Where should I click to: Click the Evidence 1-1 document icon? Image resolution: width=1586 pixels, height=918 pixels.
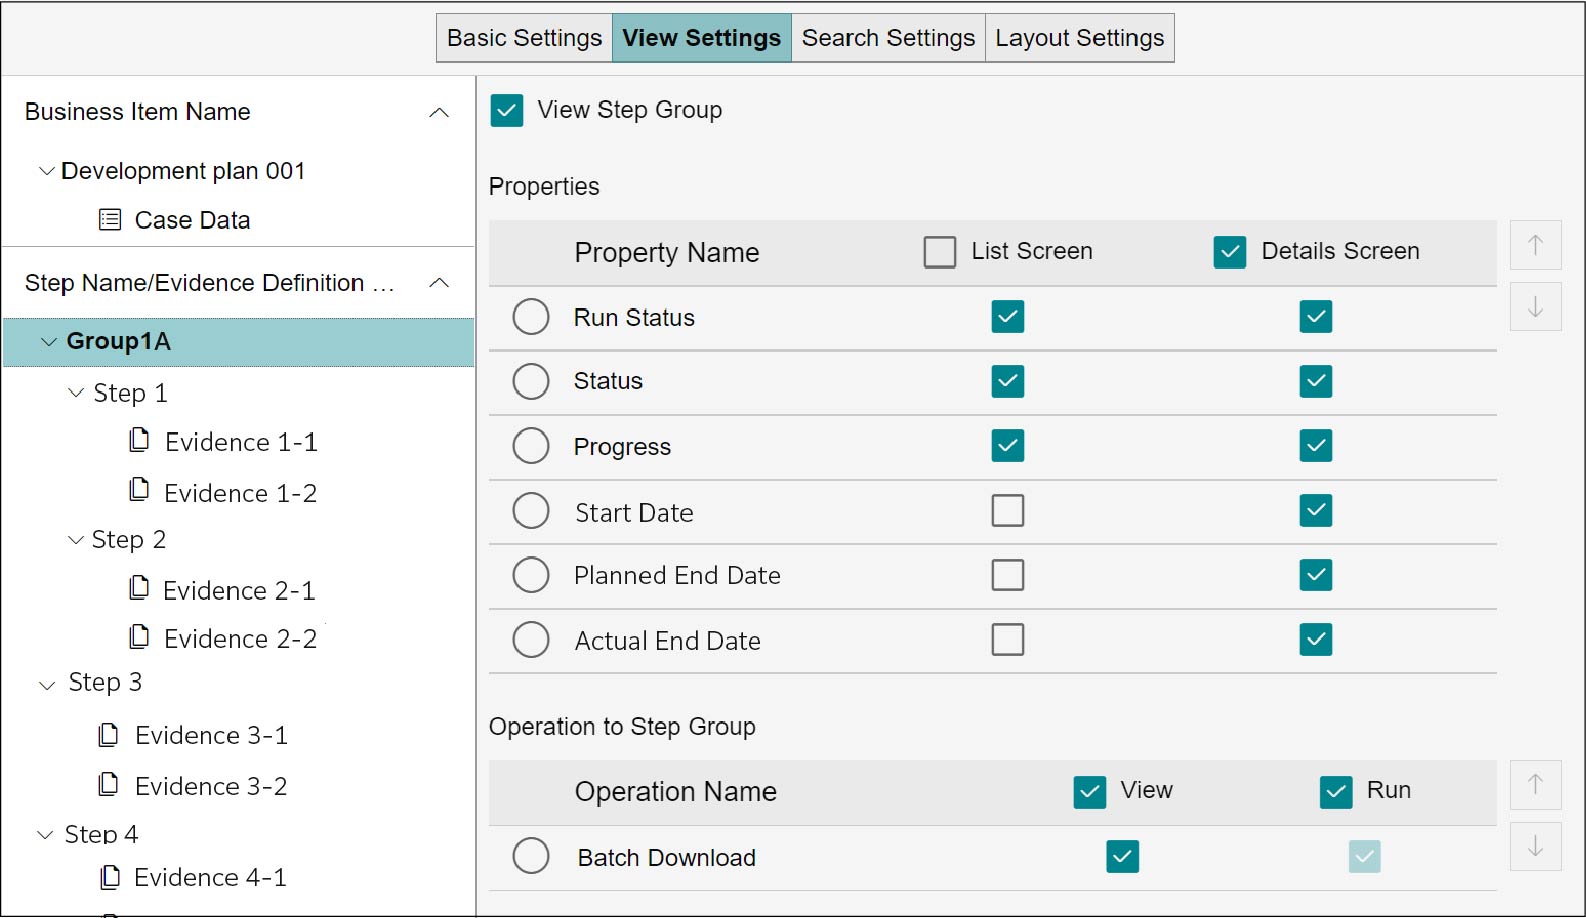pyautogui.click(x=140, y=440)
